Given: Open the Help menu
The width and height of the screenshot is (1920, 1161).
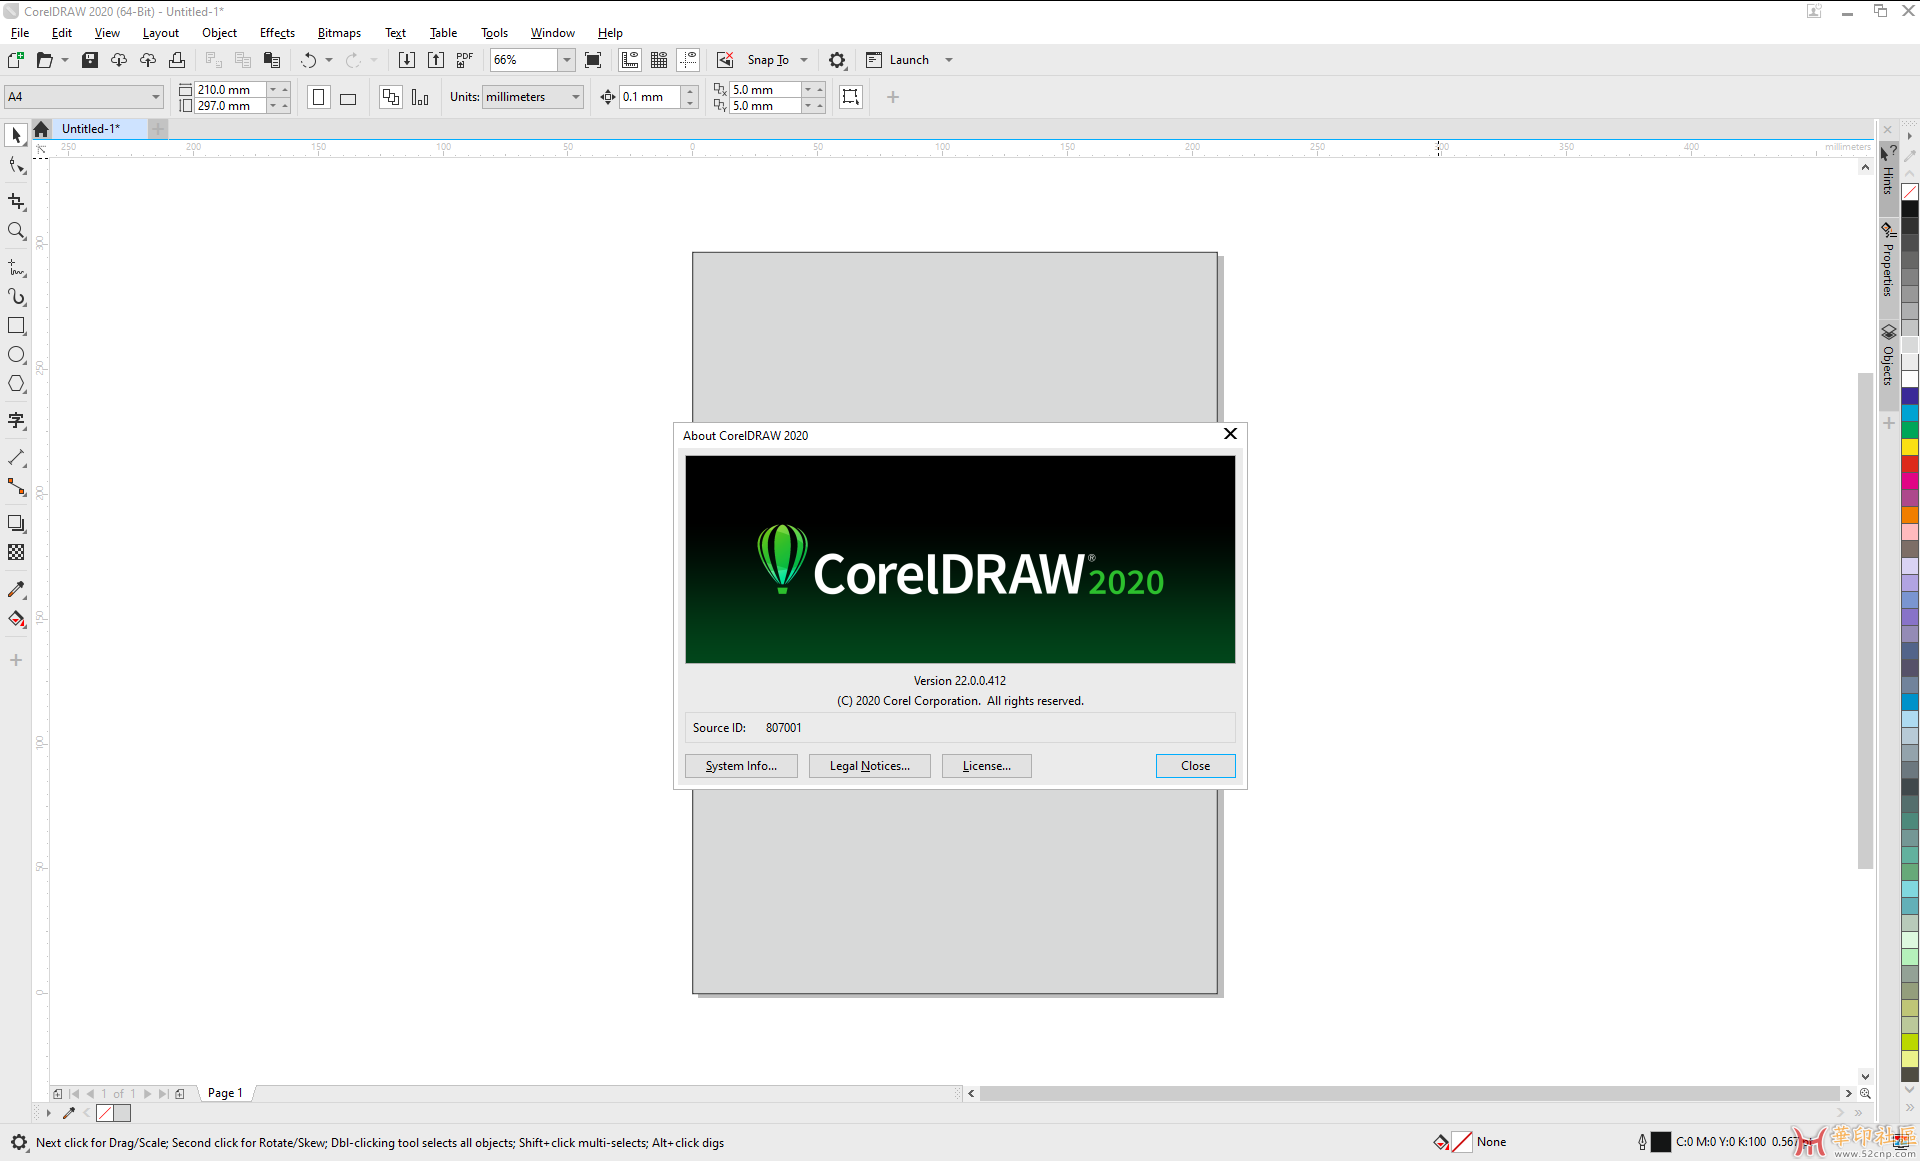Looking at the screenshot, I should click(x=610, y=33).
